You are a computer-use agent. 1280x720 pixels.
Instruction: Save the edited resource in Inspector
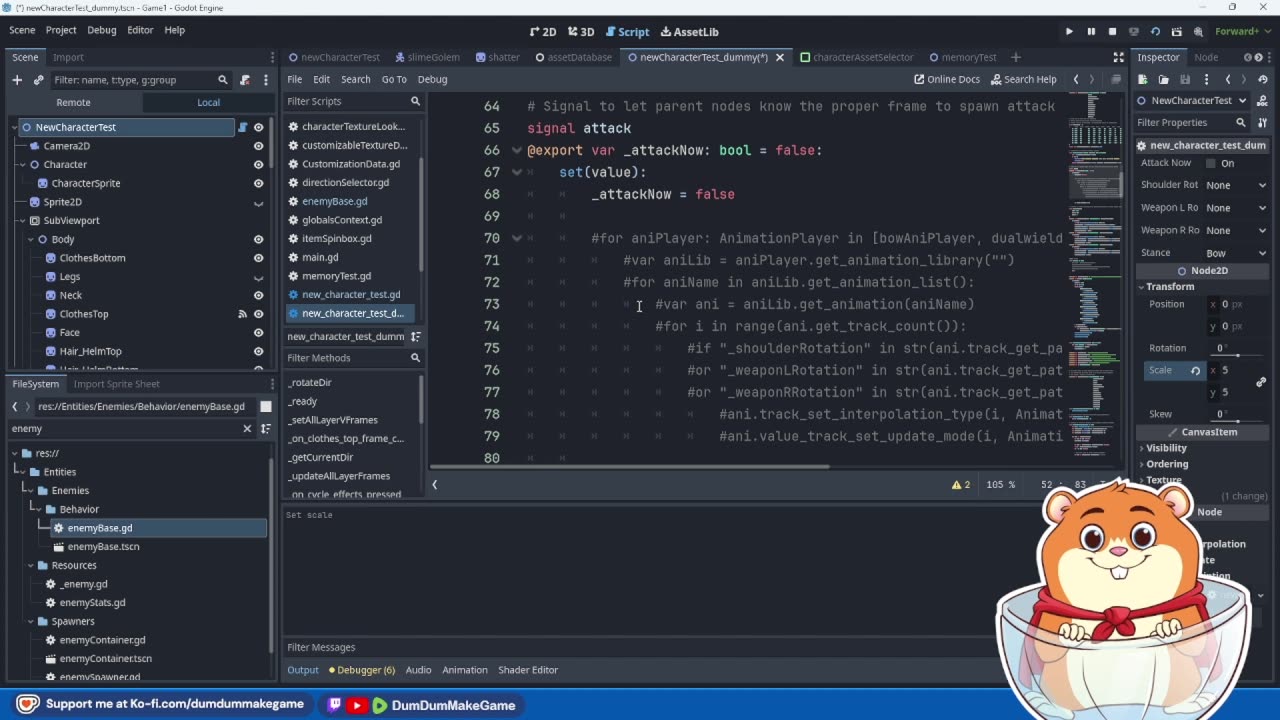coord(1184,79)
